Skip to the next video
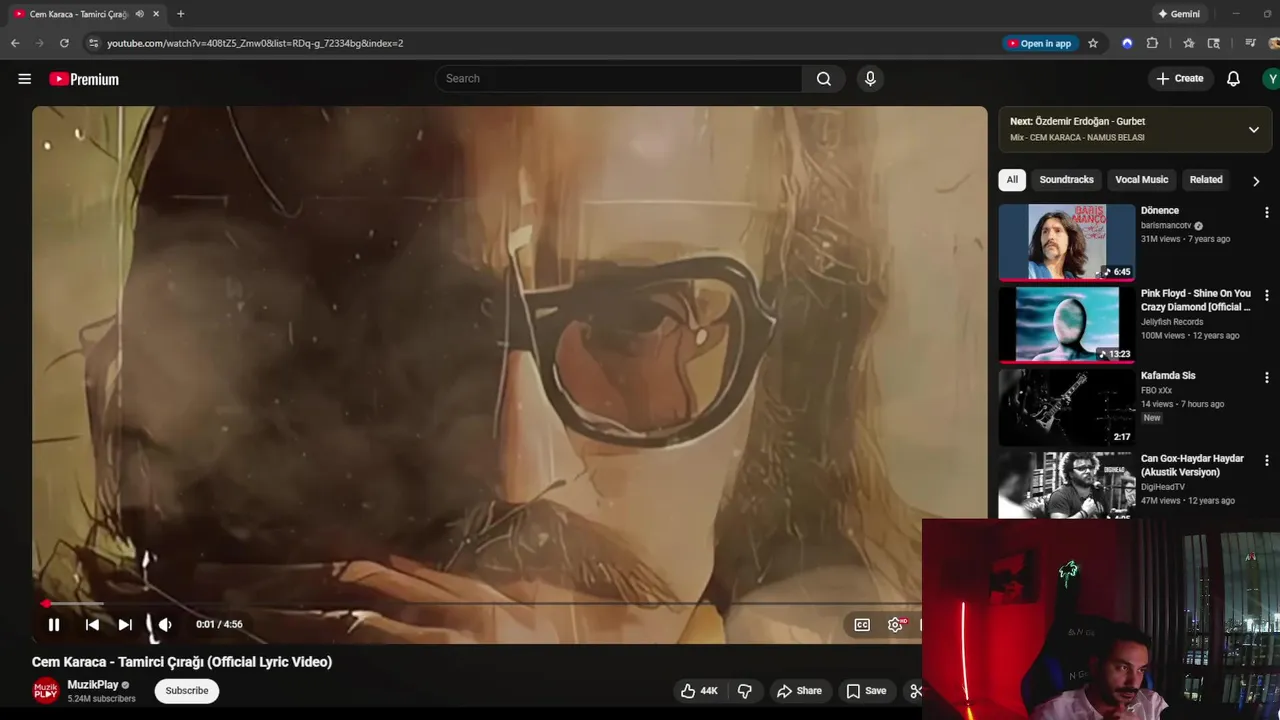Screen dimensions: 1280x720 pos(125,625)
